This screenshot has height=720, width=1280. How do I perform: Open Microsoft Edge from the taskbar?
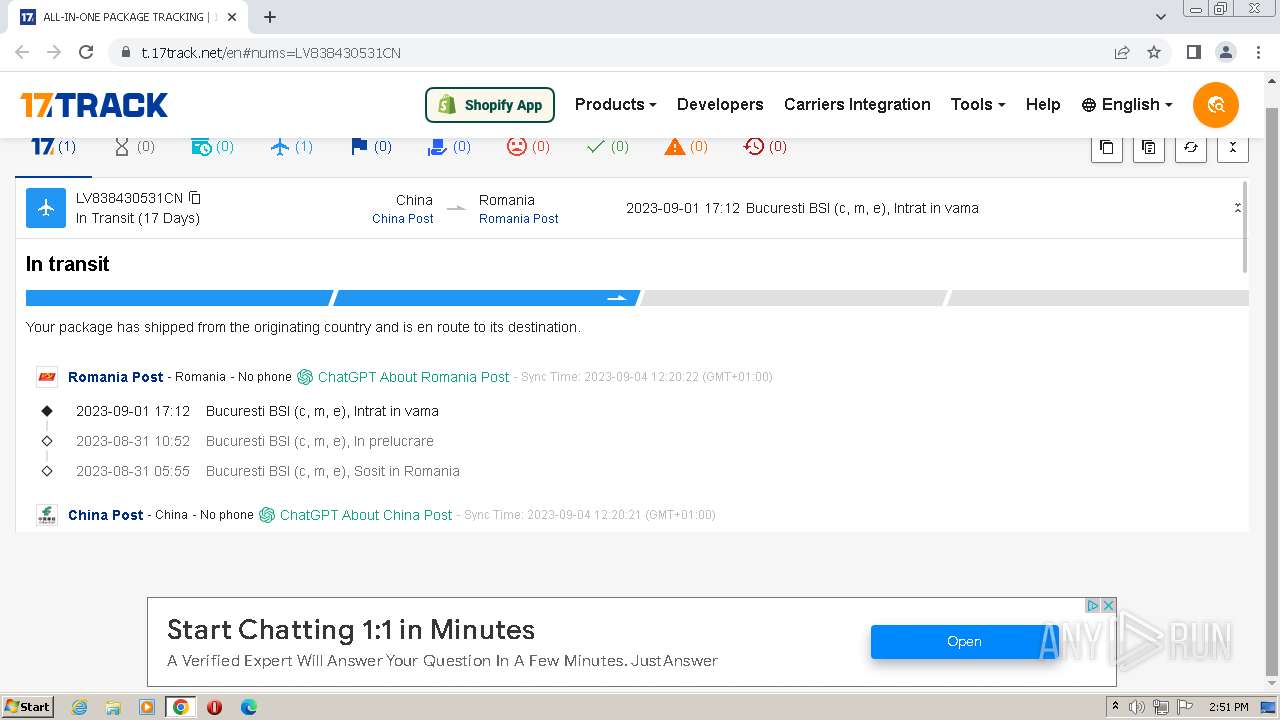pos(249,707)
